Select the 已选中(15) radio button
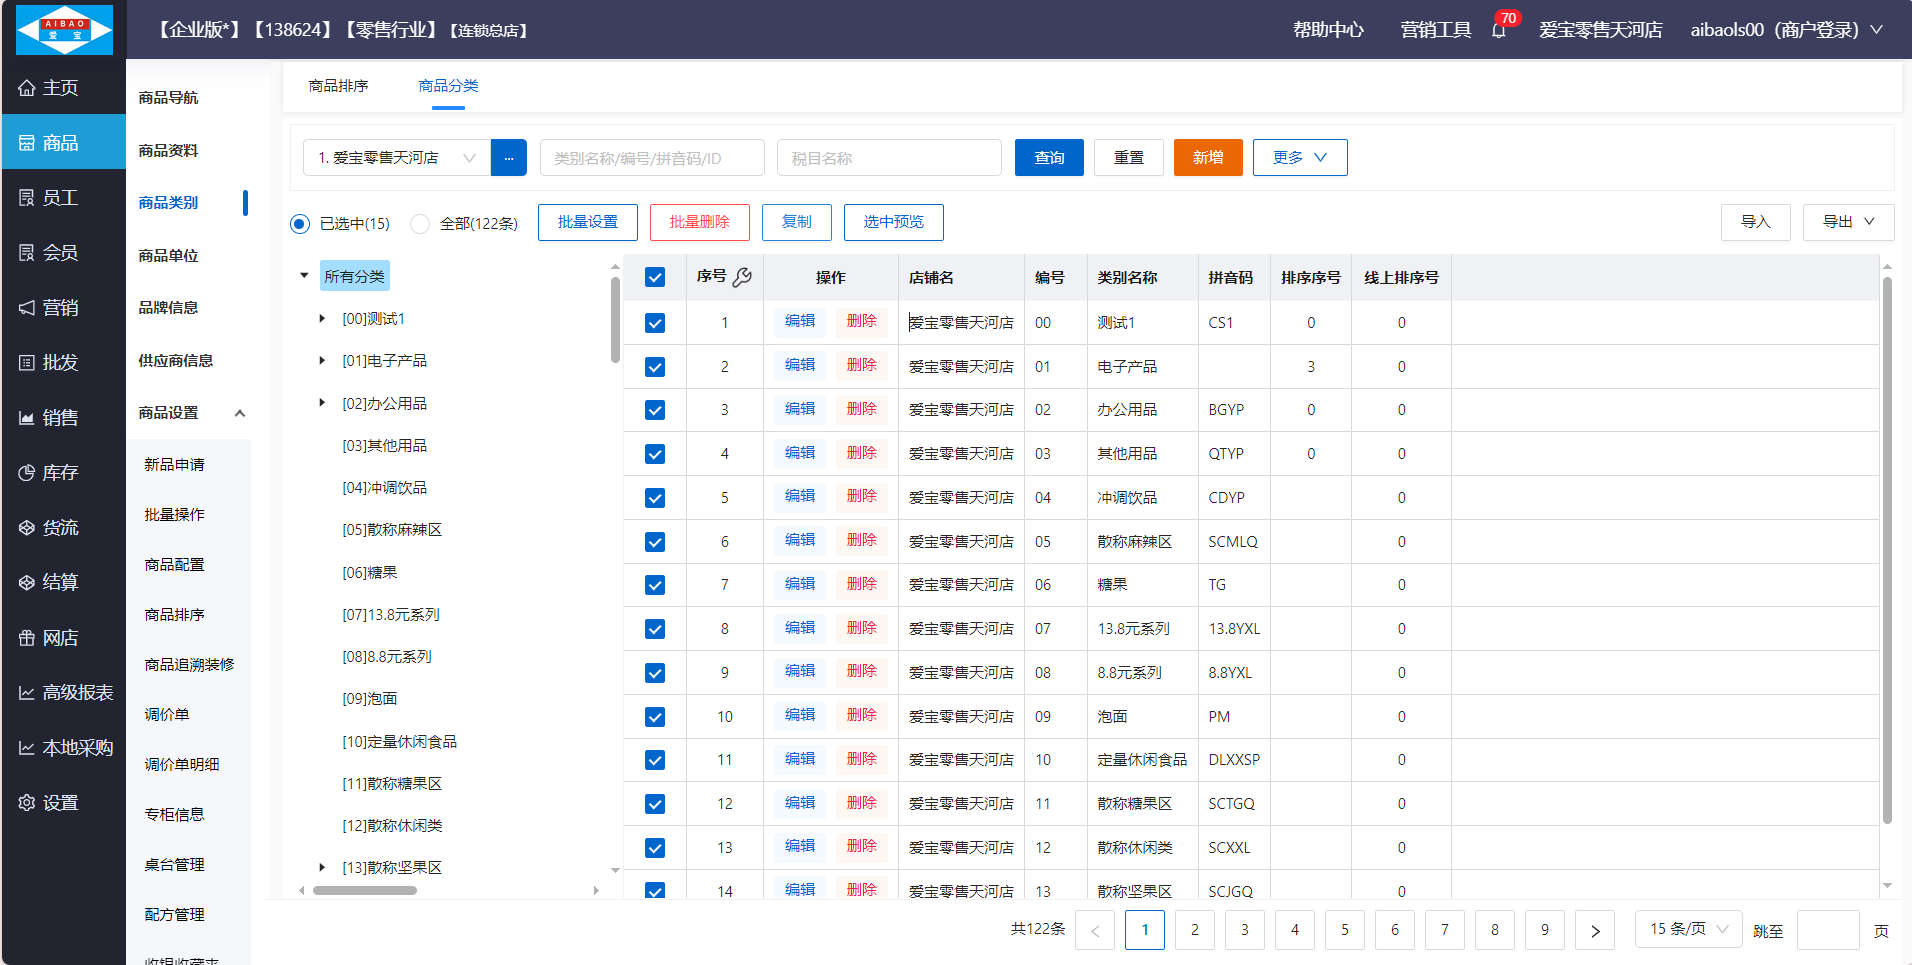This screenshot has height=965, width=1912. coord(300,224)
